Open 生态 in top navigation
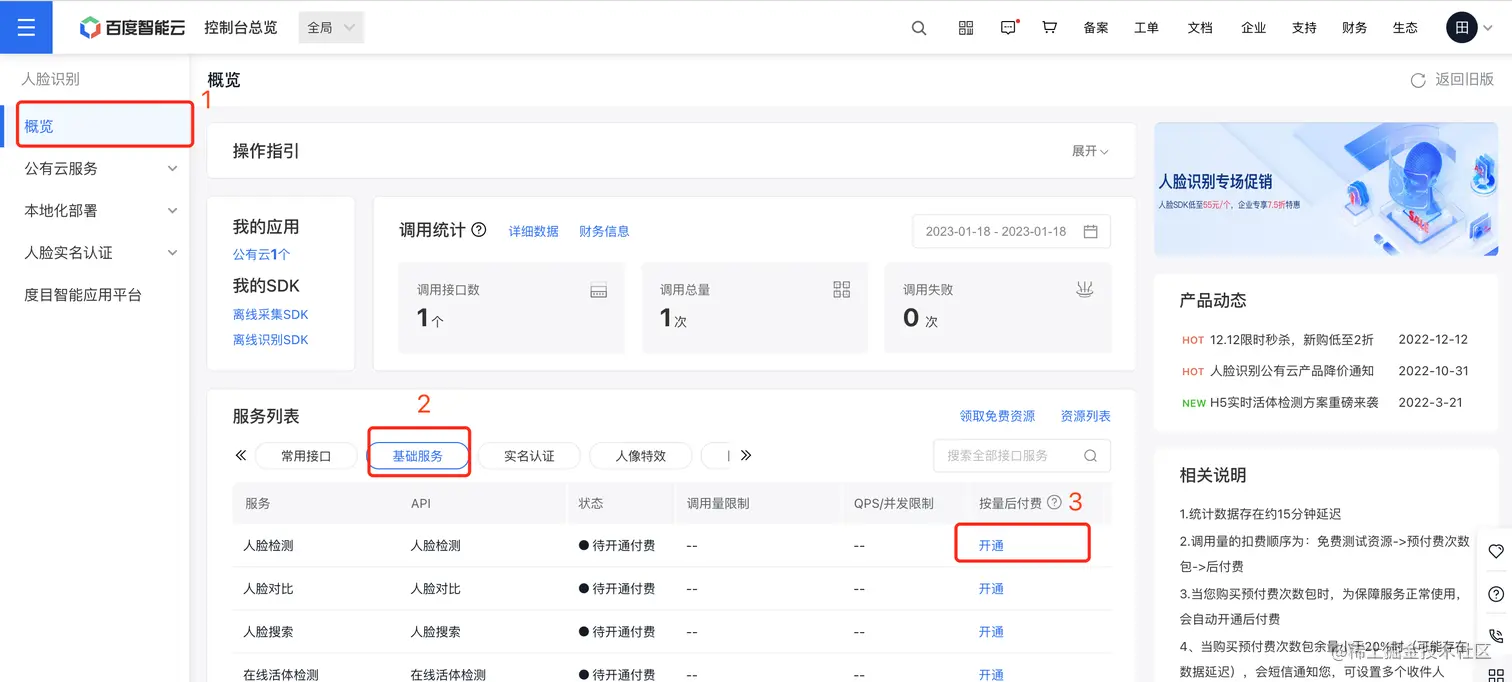 (x=1406, y=28)
